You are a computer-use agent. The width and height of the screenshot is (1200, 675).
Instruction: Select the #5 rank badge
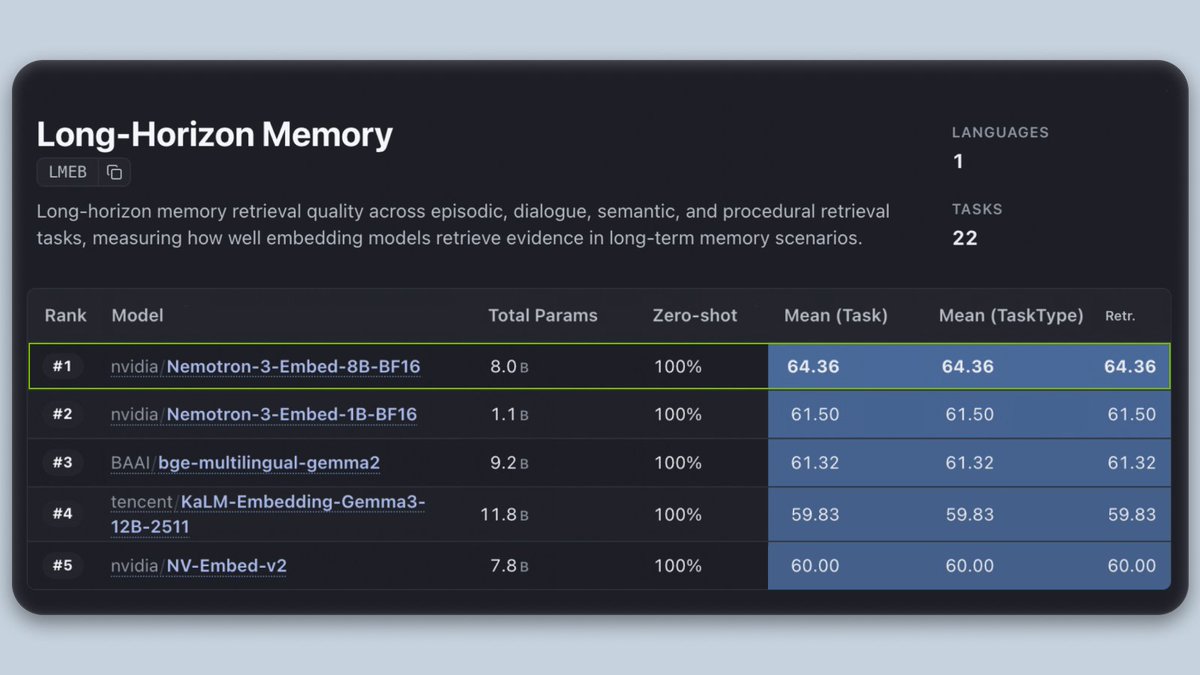62,566
